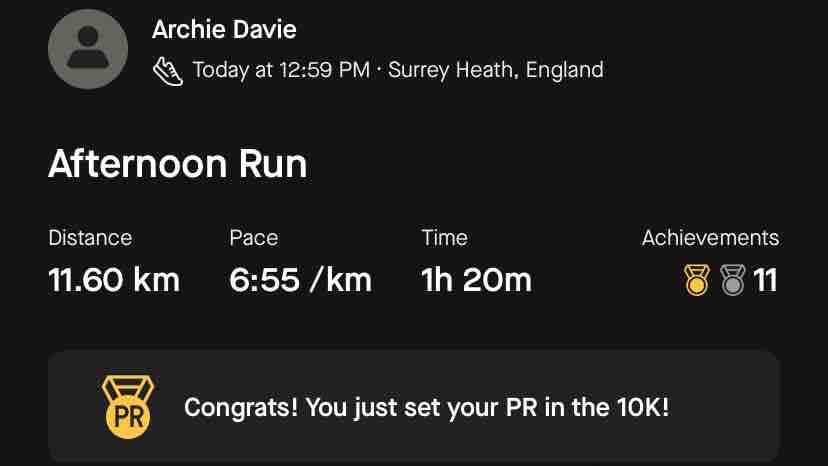
Task: Click the running shoe activity icon
Action: click(x=168, y=71)
